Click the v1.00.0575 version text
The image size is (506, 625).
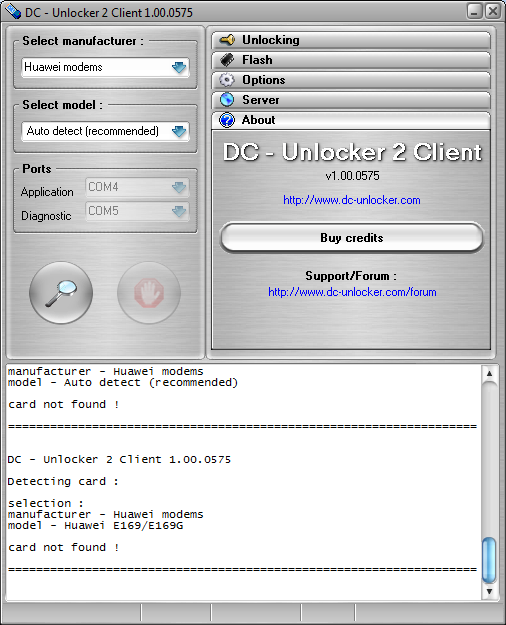(352, 176)
